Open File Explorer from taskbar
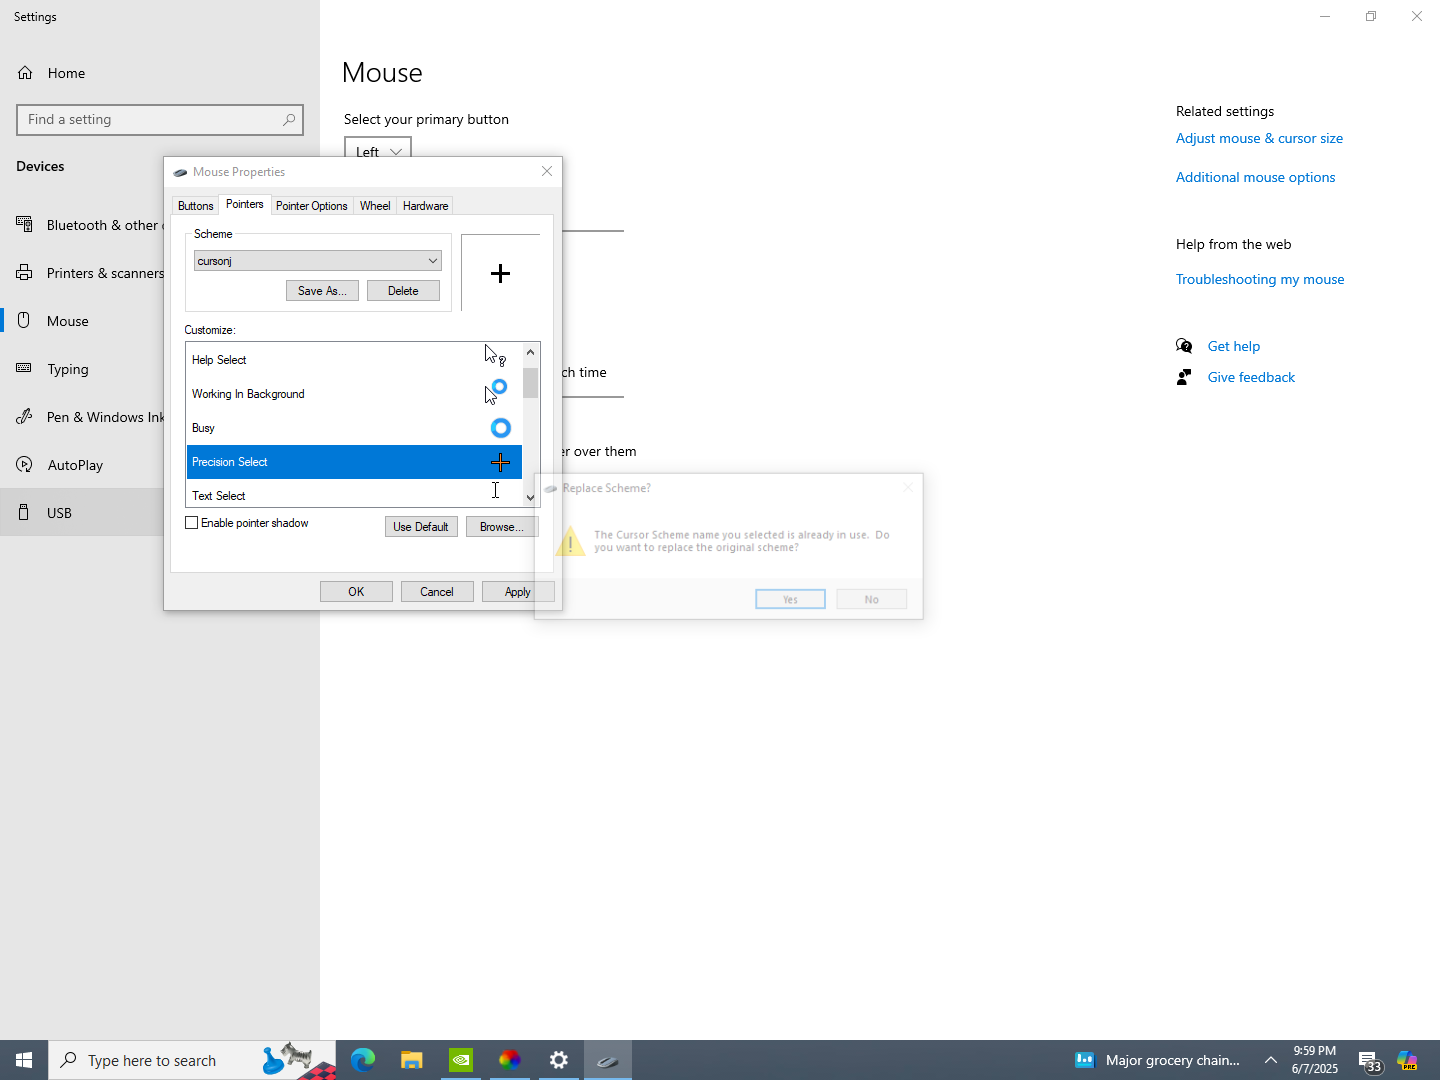The width and height of the screenshot is (1440, 1080). [x=412, y=1060]
